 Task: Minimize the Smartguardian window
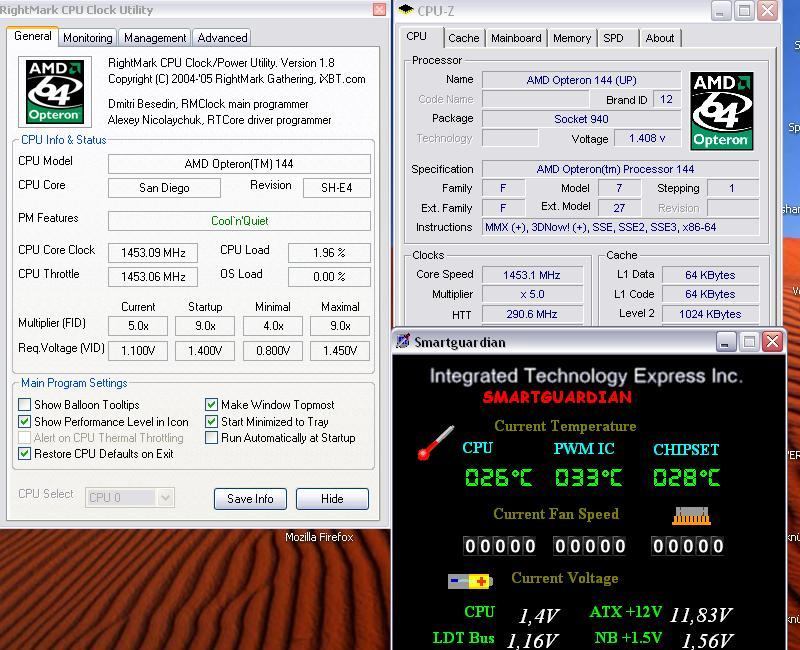coord(725,341)
